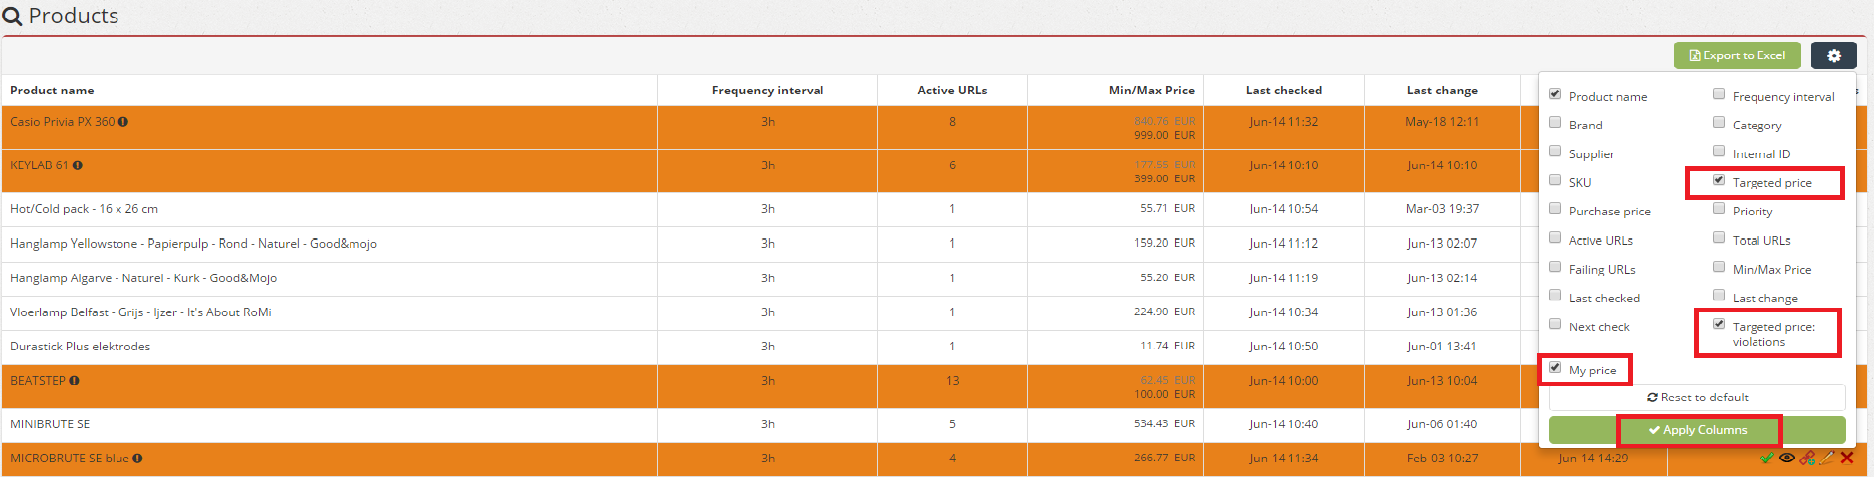Image resolution: width=1874 pixels, height=477 pixels.
Task: Enable the Brand column checkbox
Action: click(x=1555, y=122)
